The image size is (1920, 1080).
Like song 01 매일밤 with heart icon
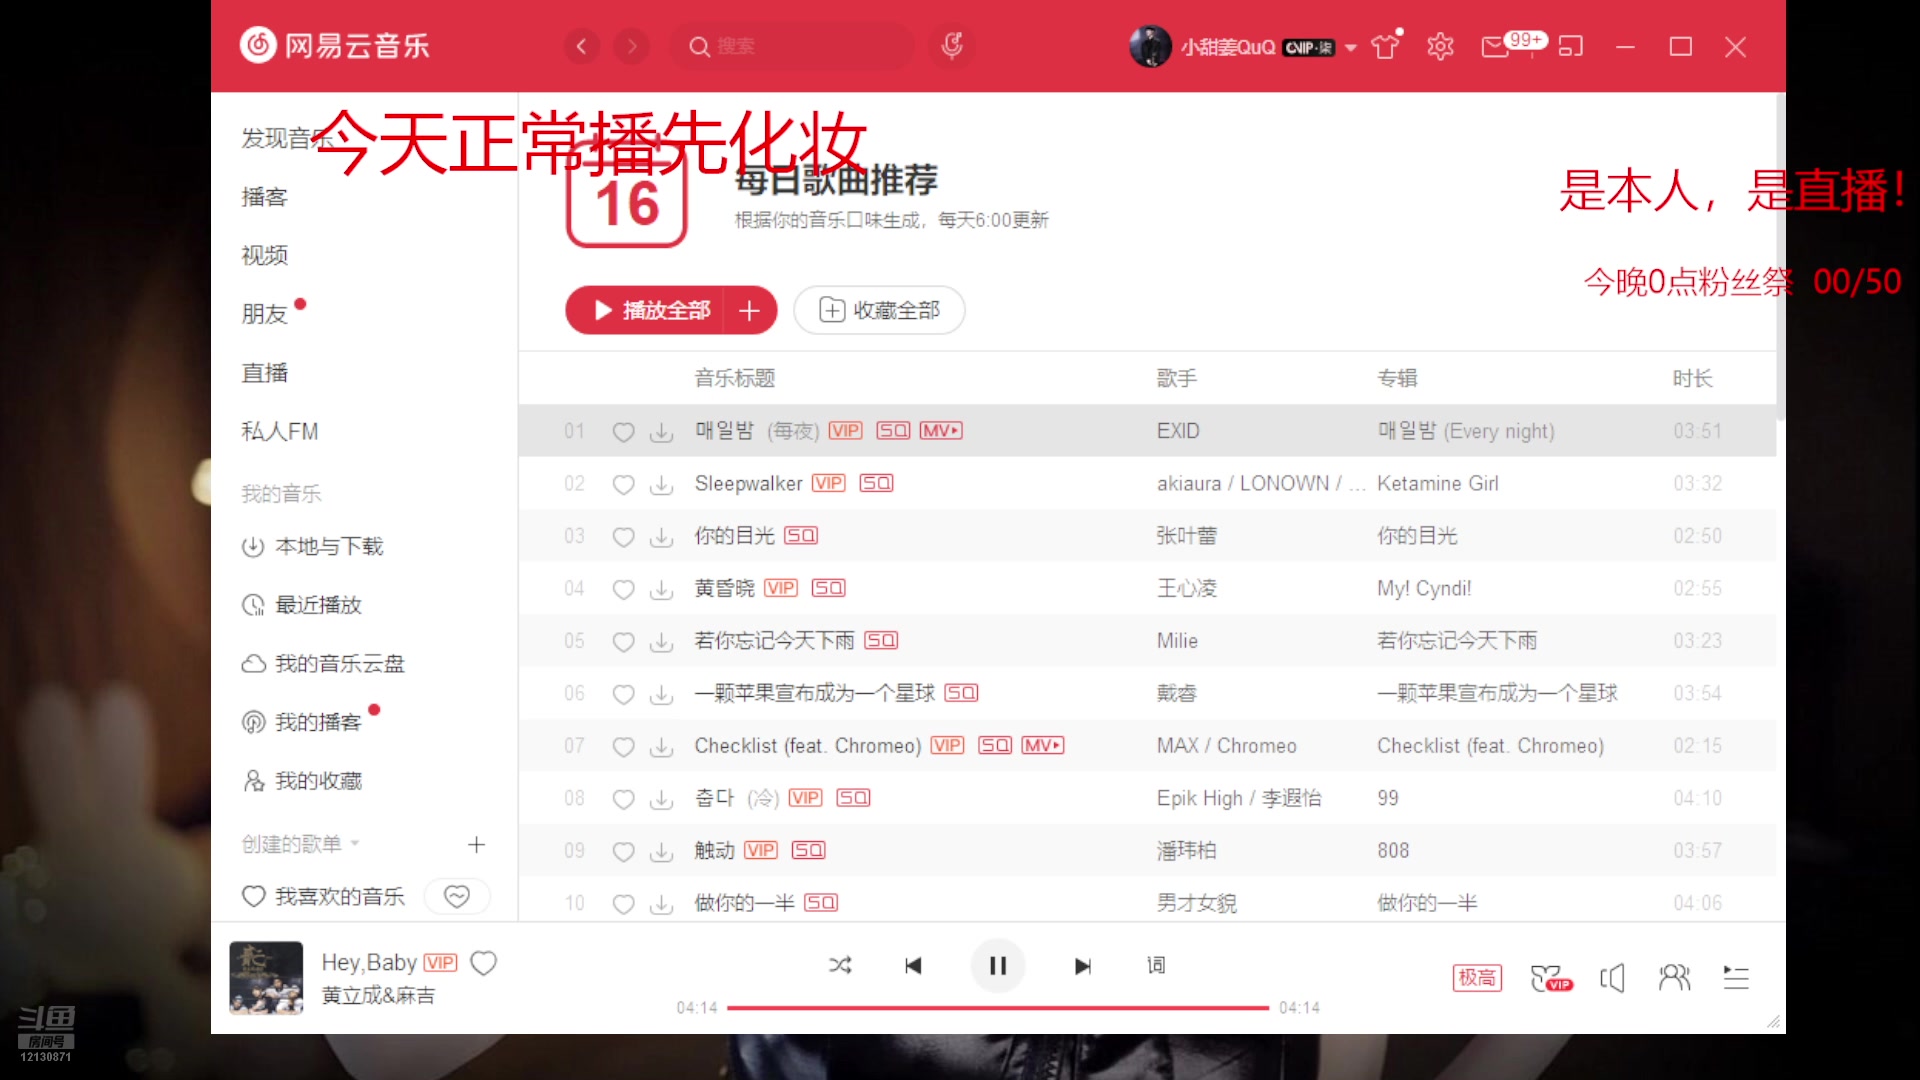coord(623,432)
